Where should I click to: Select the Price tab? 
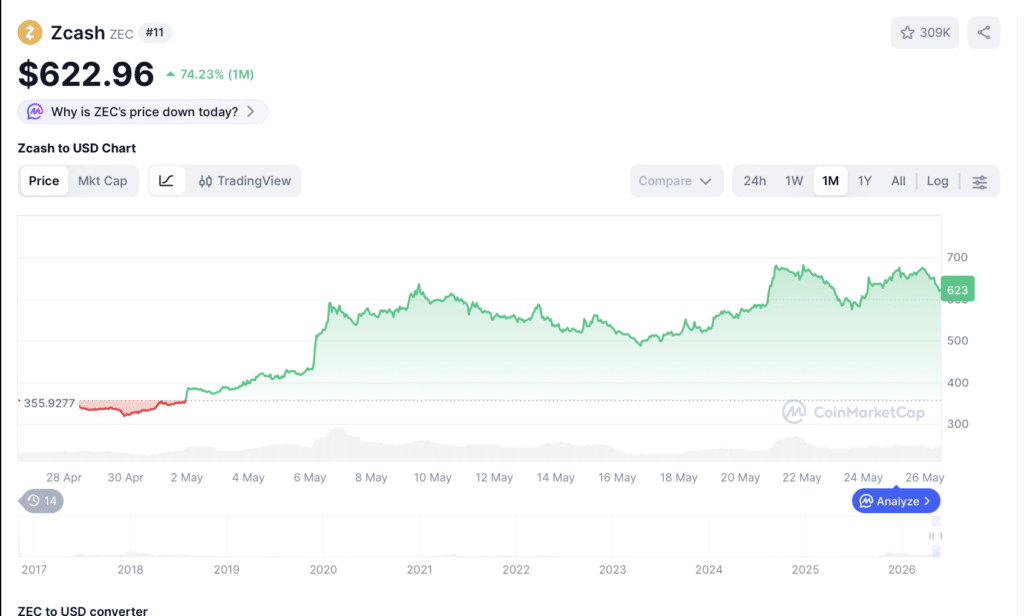click(44, 181)
